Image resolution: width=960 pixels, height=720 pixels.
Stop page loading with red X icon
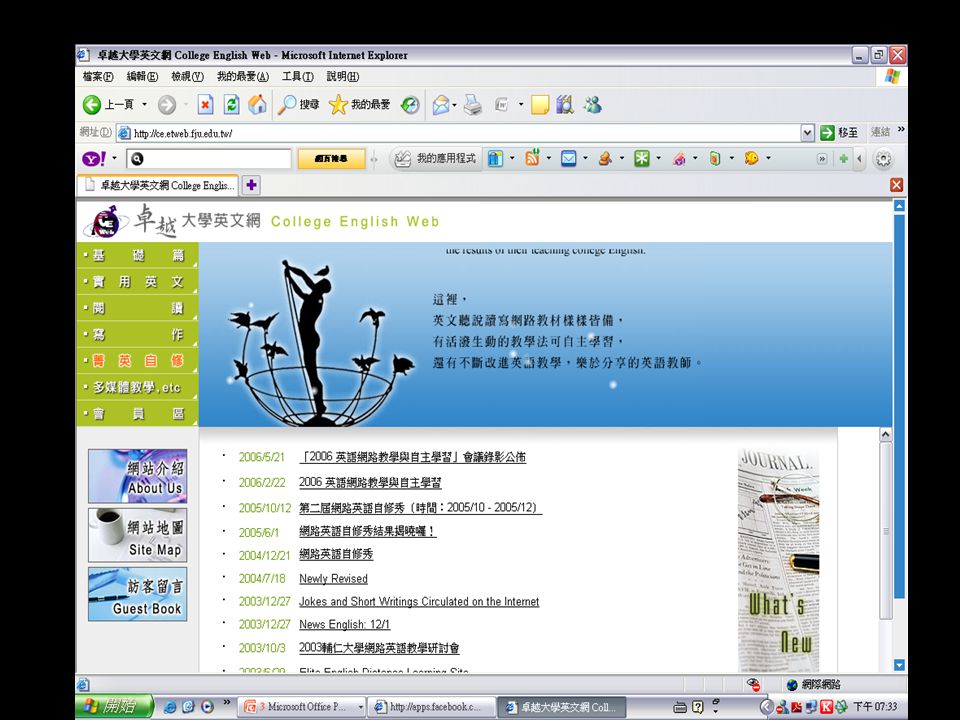[205, 105]
